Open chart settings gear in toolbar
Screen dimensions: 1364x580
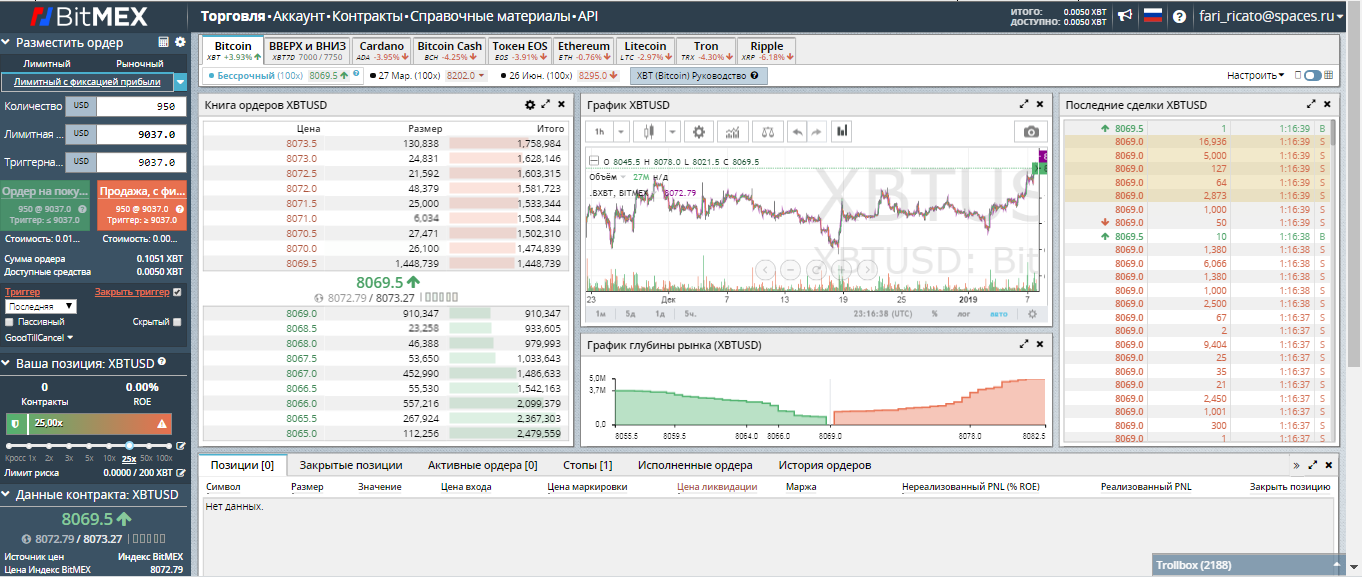[698, 131]
